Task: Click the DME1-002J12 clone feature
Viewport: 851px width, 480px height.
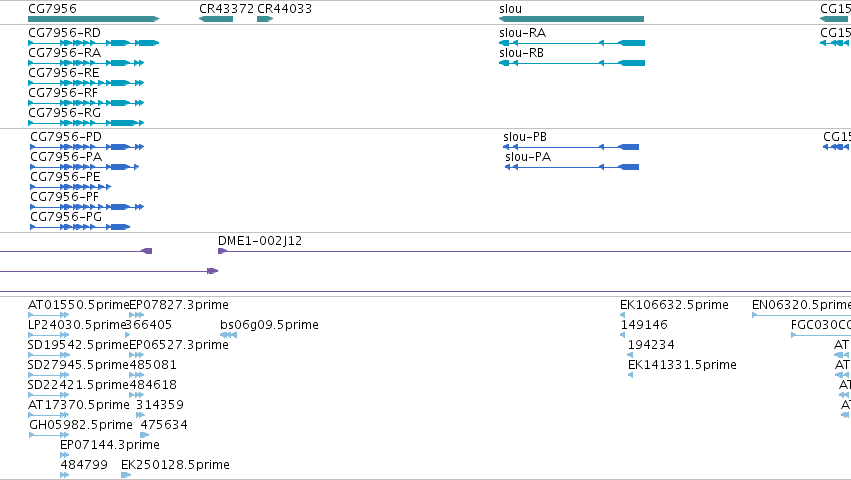Action: tap(222, 251)
